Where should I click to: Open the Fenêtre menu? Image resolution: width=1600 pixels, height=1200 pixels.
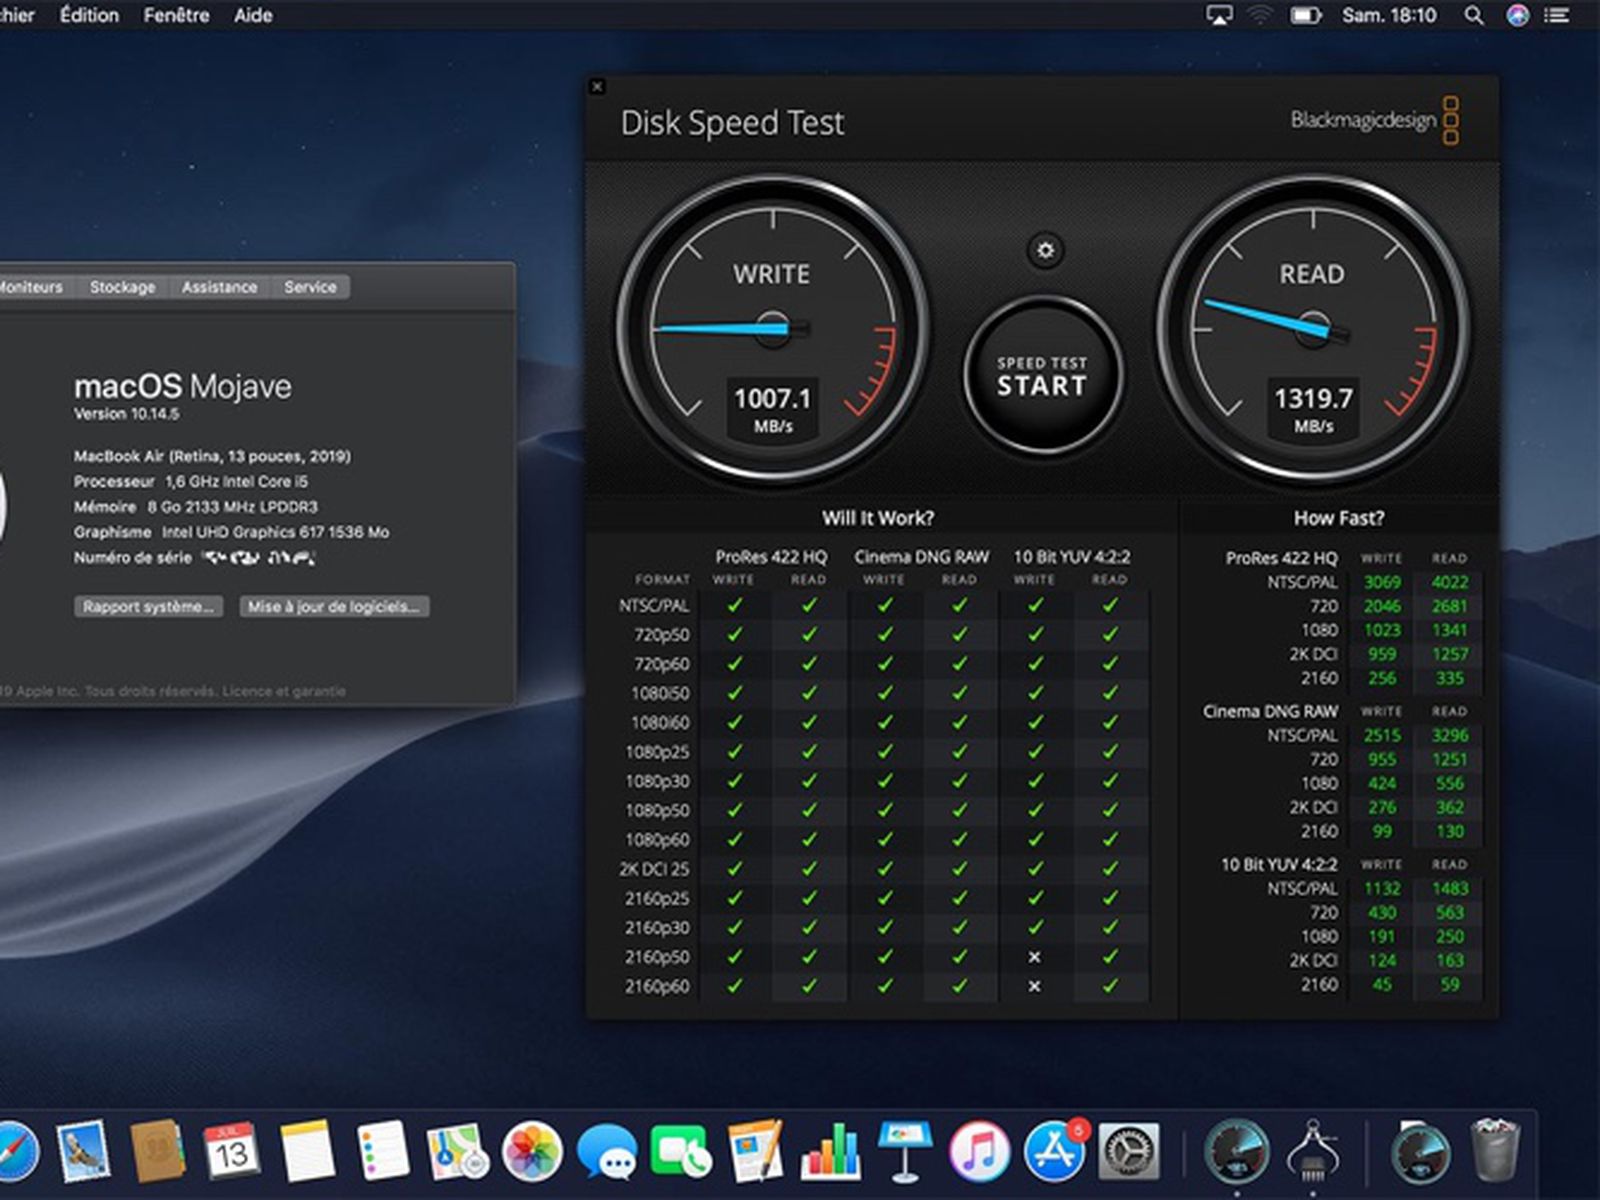coord(176,15)
